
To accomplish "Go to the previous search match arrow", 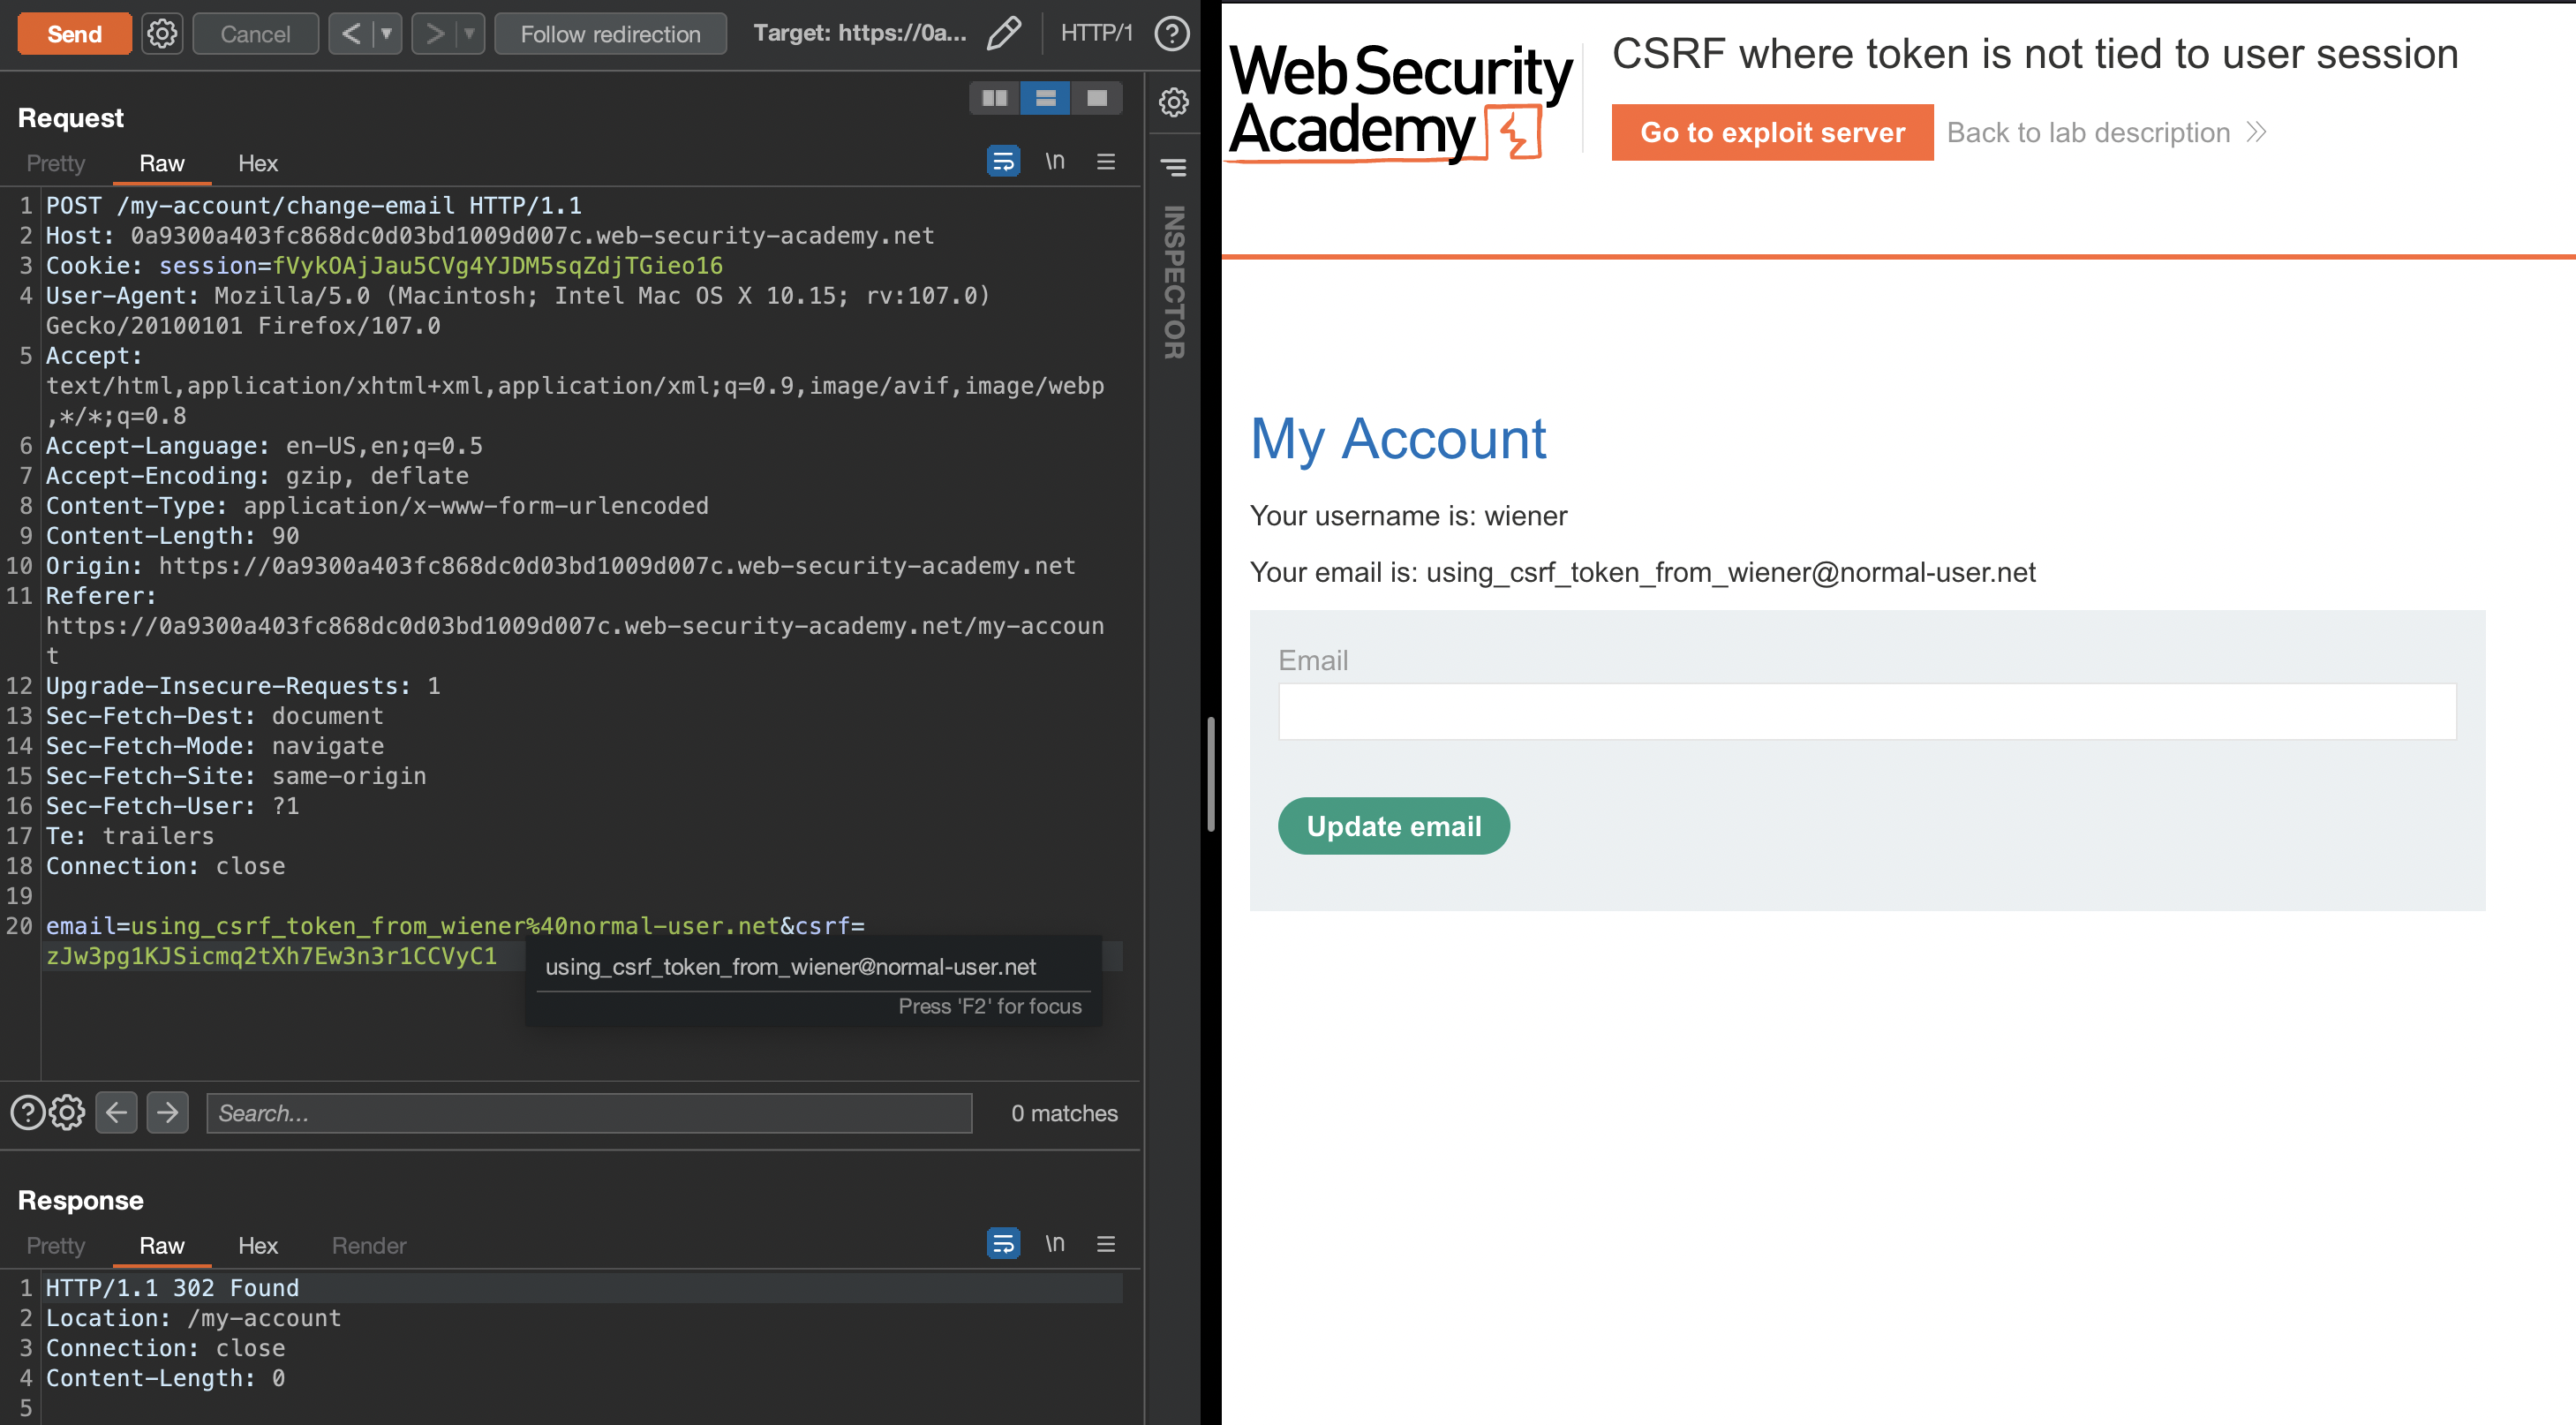I will [116, 1112].
